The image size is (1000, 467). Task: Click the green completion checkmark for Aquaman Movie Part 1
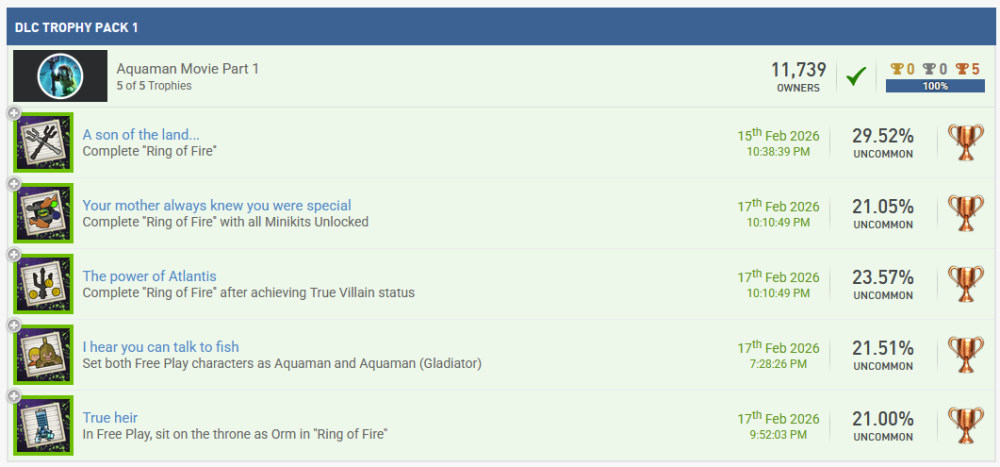point(855,76)
